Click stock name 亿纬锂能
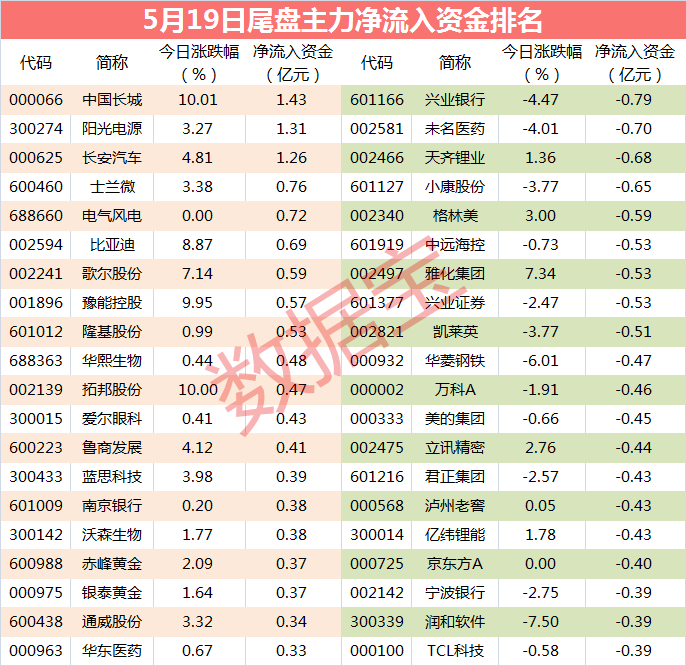 pyautogui.click(x=455, y=535)
